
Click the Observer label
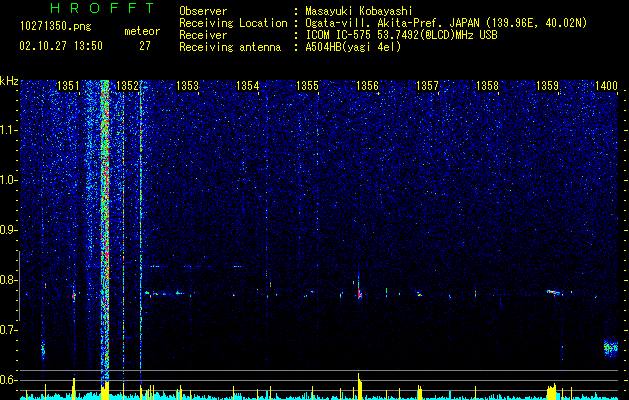pyautogui.click(x=203, y=11)
